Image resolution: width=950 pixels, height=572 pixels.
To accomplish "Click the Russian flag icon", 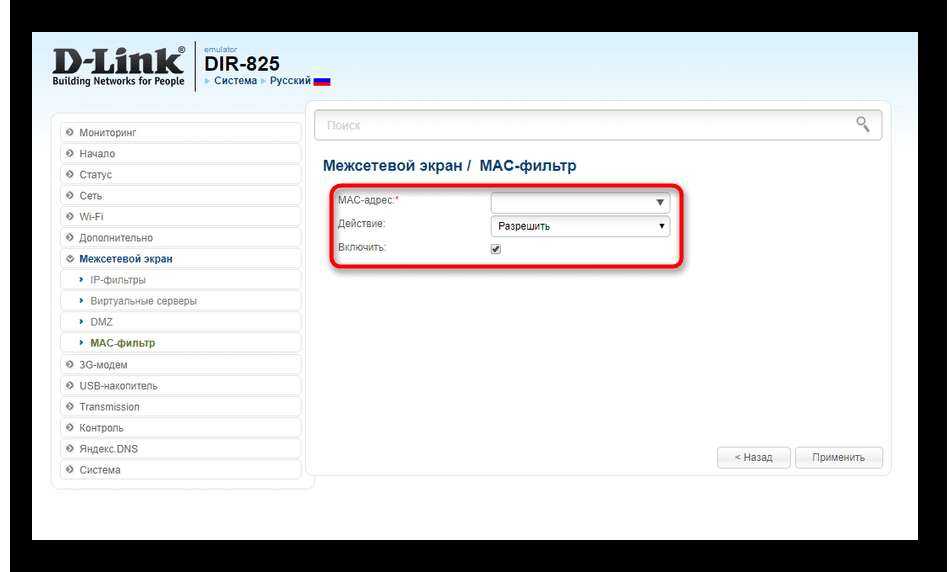I will tap(322, 81).
